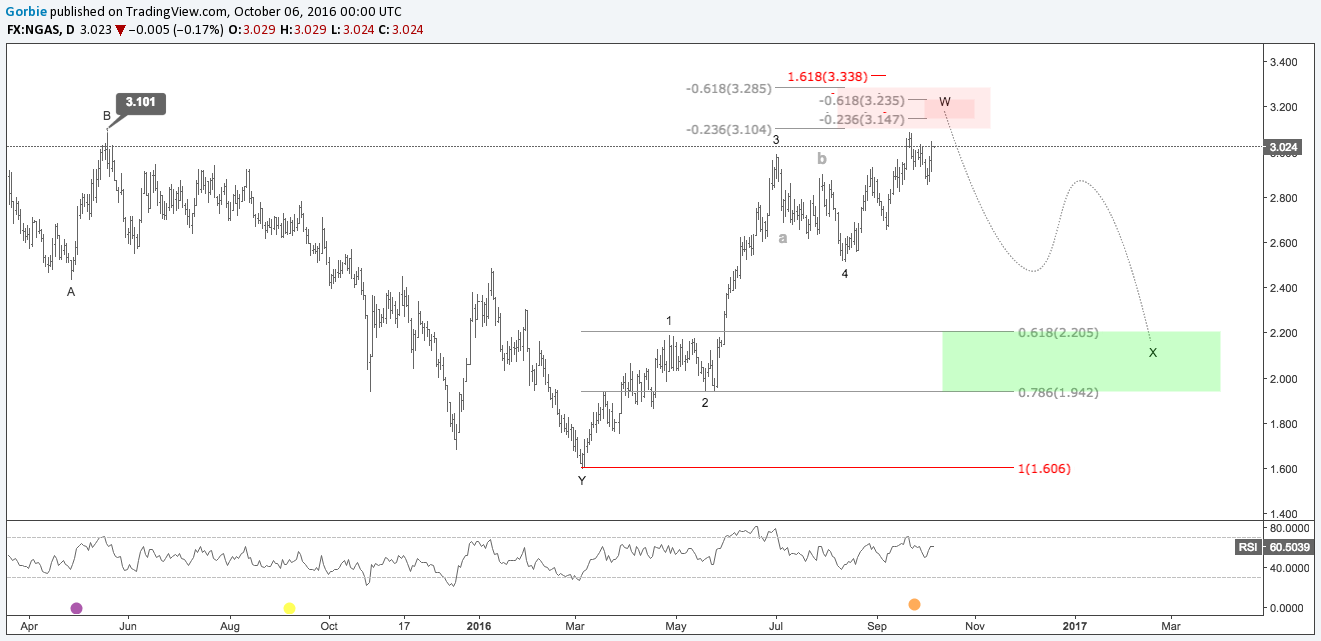
Task: Click the wave number 3 label
Action: tap(775, 141)
